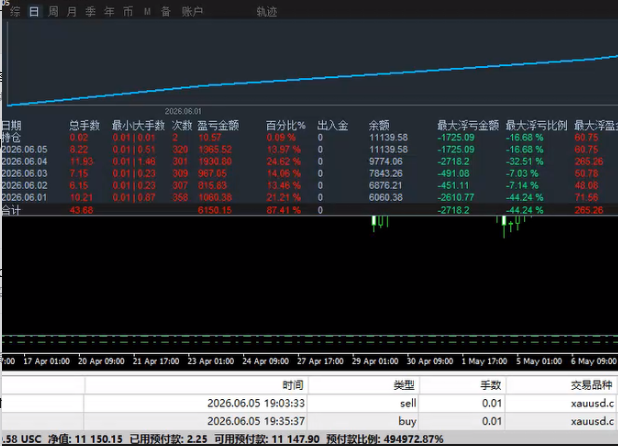The height and width of the screenshot is (446, 618).
Task: Click profit amount 815.83
Action: (x=212, y=186)
